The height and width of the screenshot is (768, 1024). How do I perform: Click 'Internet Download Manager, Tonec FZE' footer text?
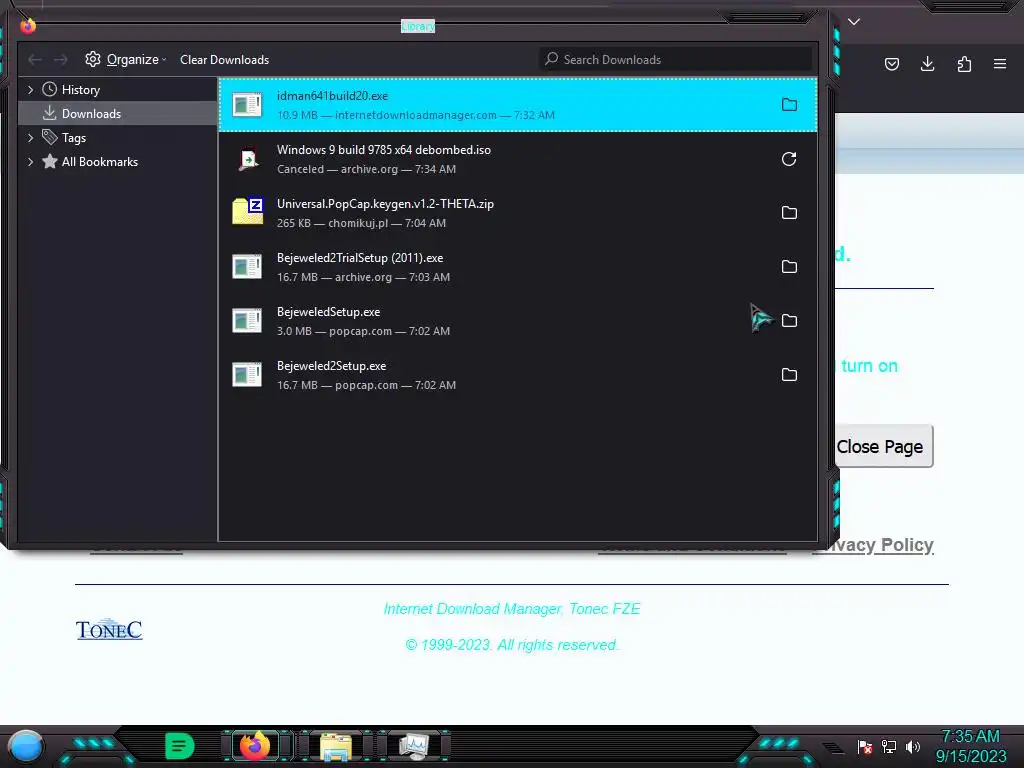click(511, 609)
